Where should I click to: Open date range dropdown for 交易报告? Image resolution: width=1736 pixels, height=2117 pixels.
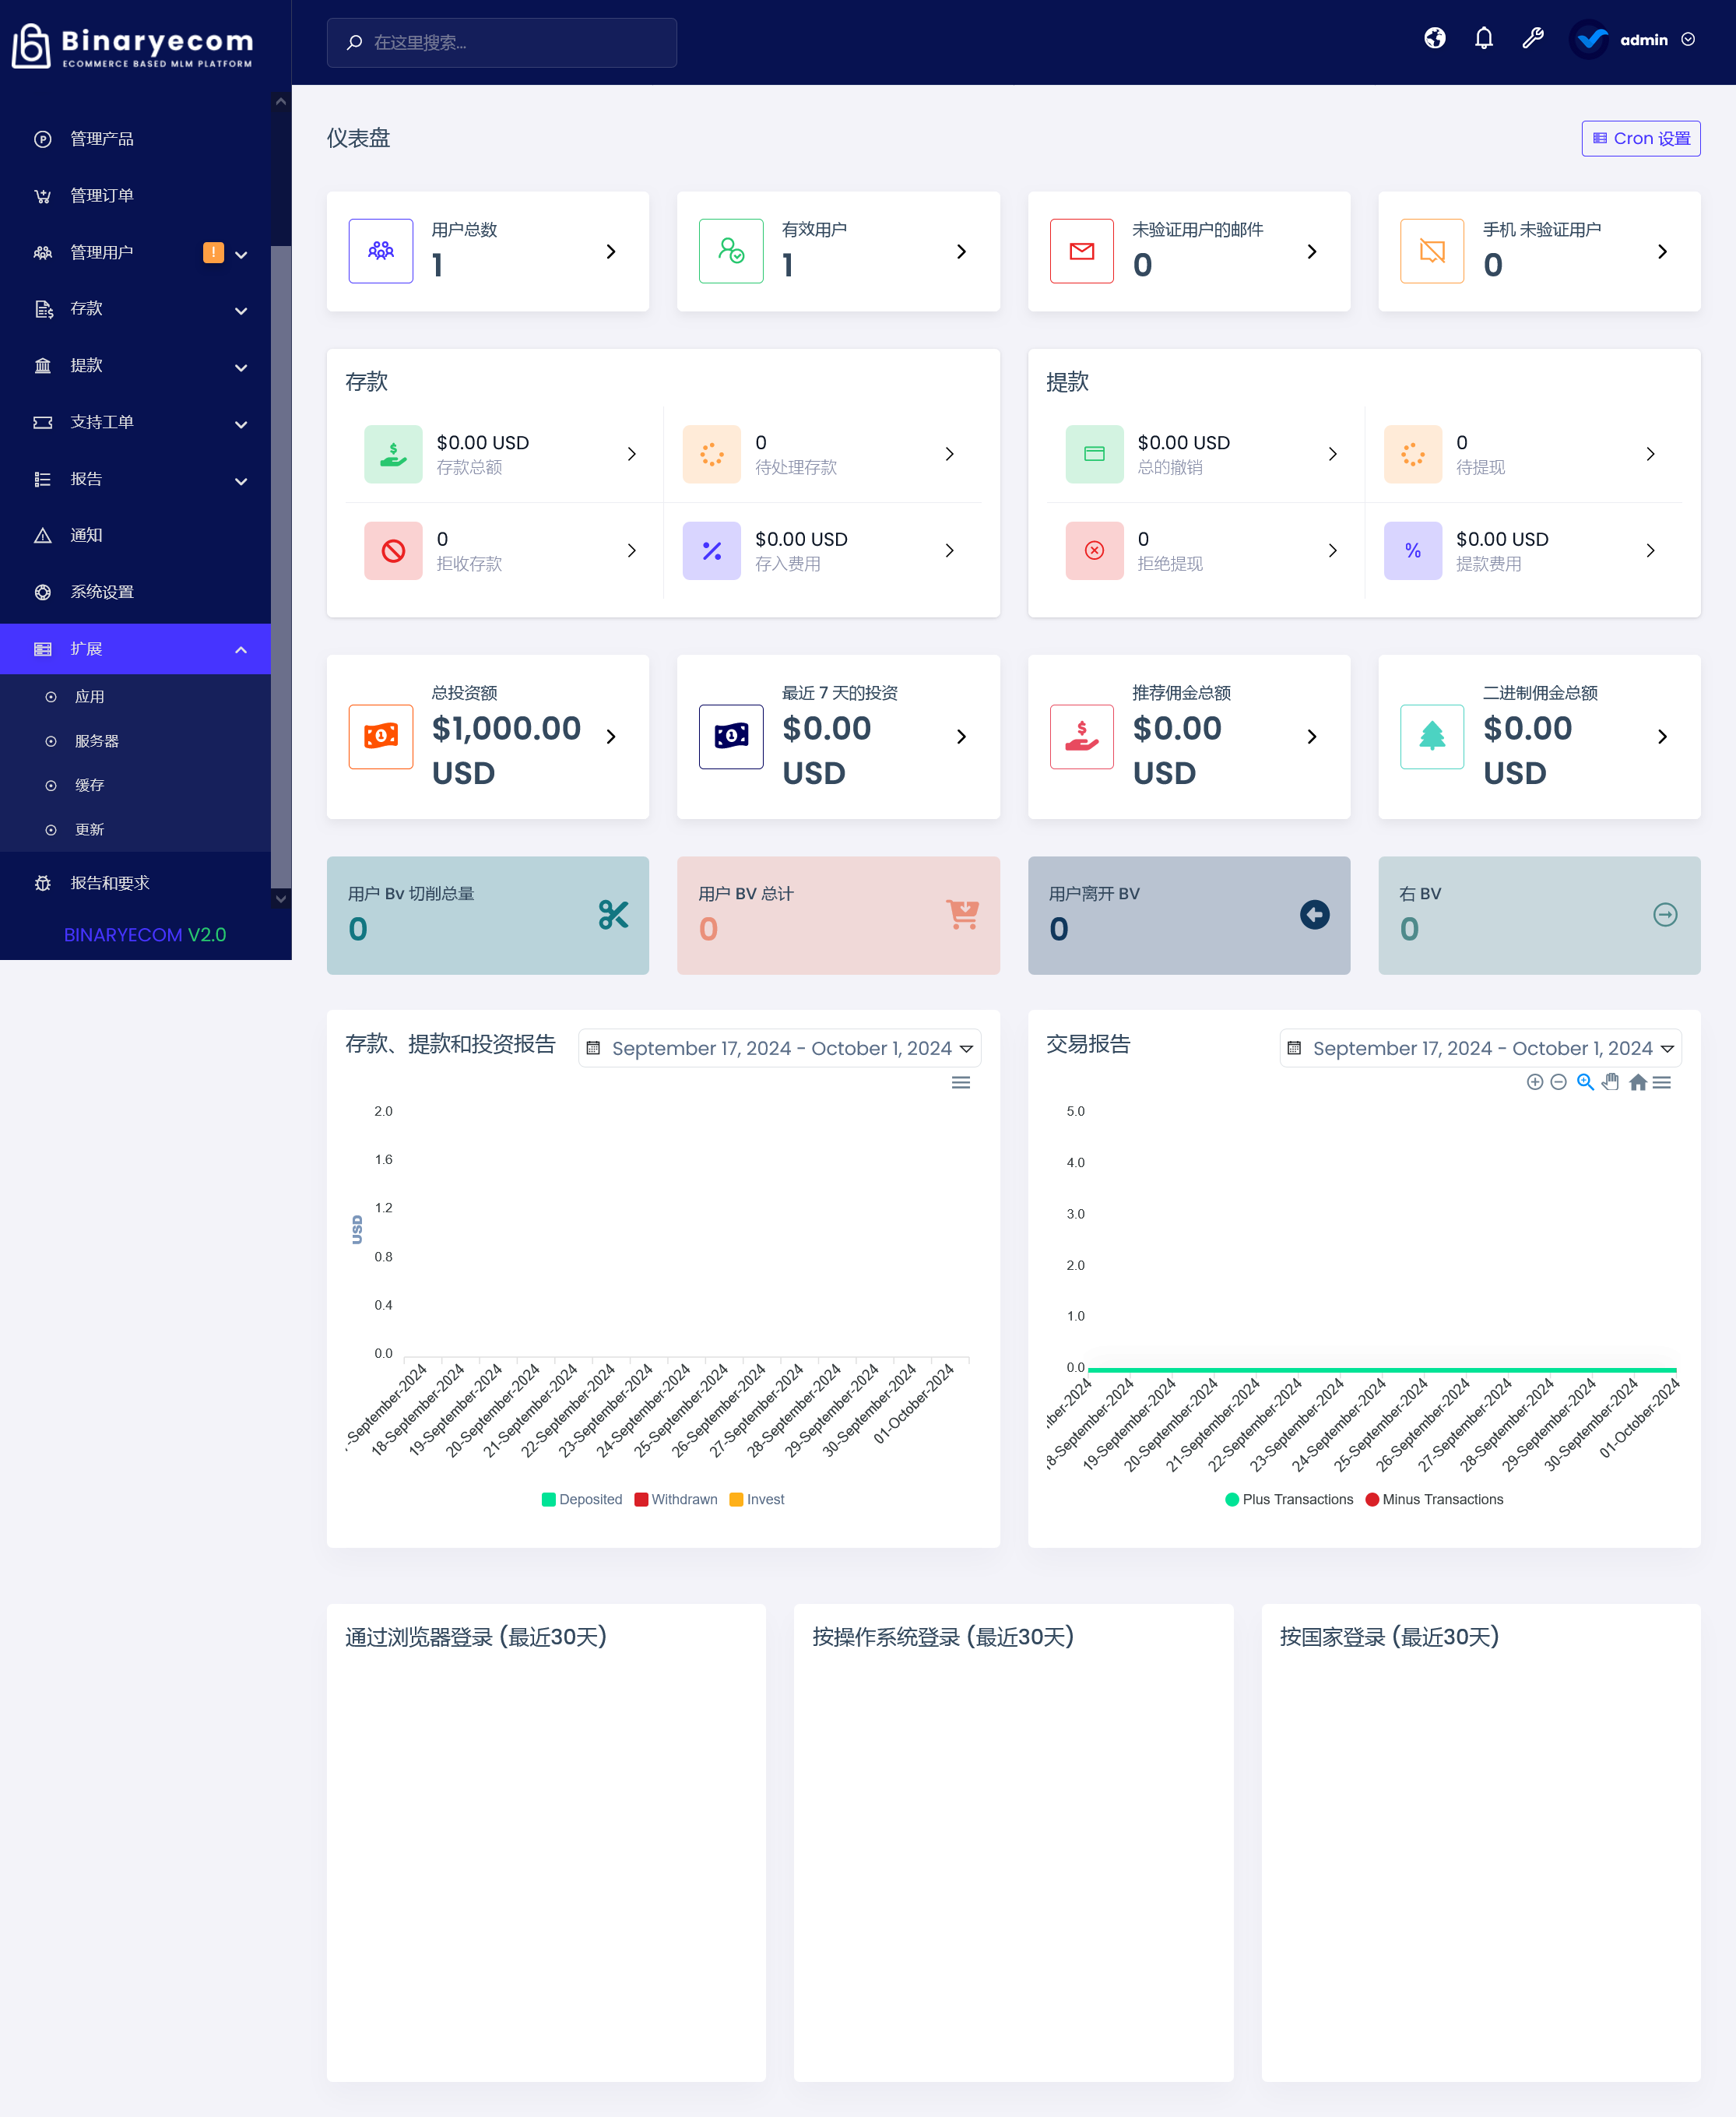1480,1048
